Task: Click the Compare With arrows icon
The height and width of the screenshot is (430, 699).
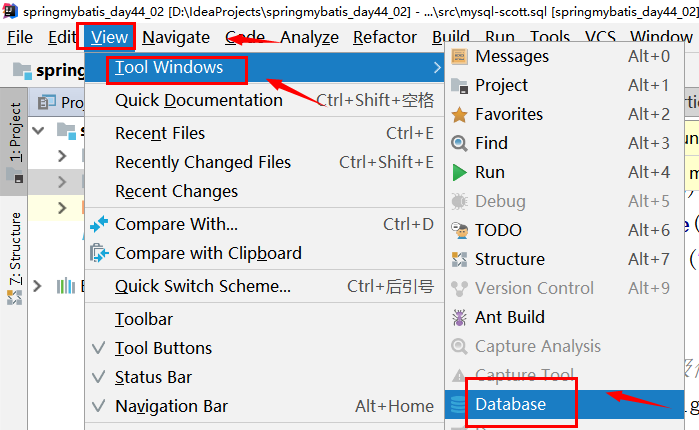Action: point(98,225)
